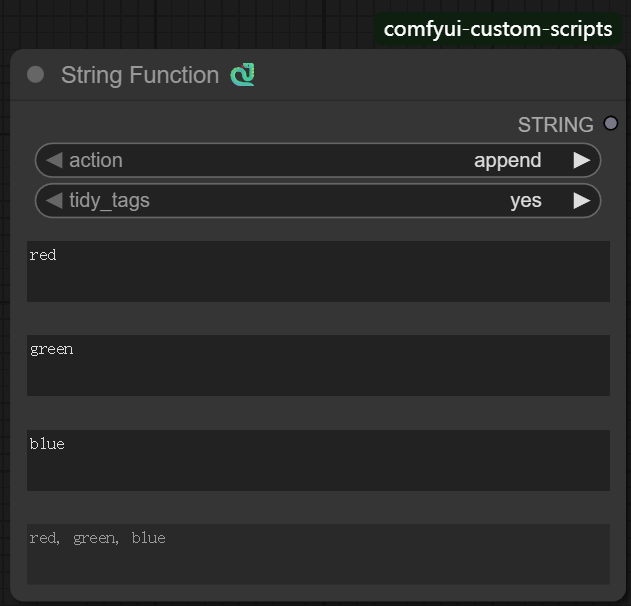
Task: Click the right arrow on tidy_tags widget
Action: (581, 200)
